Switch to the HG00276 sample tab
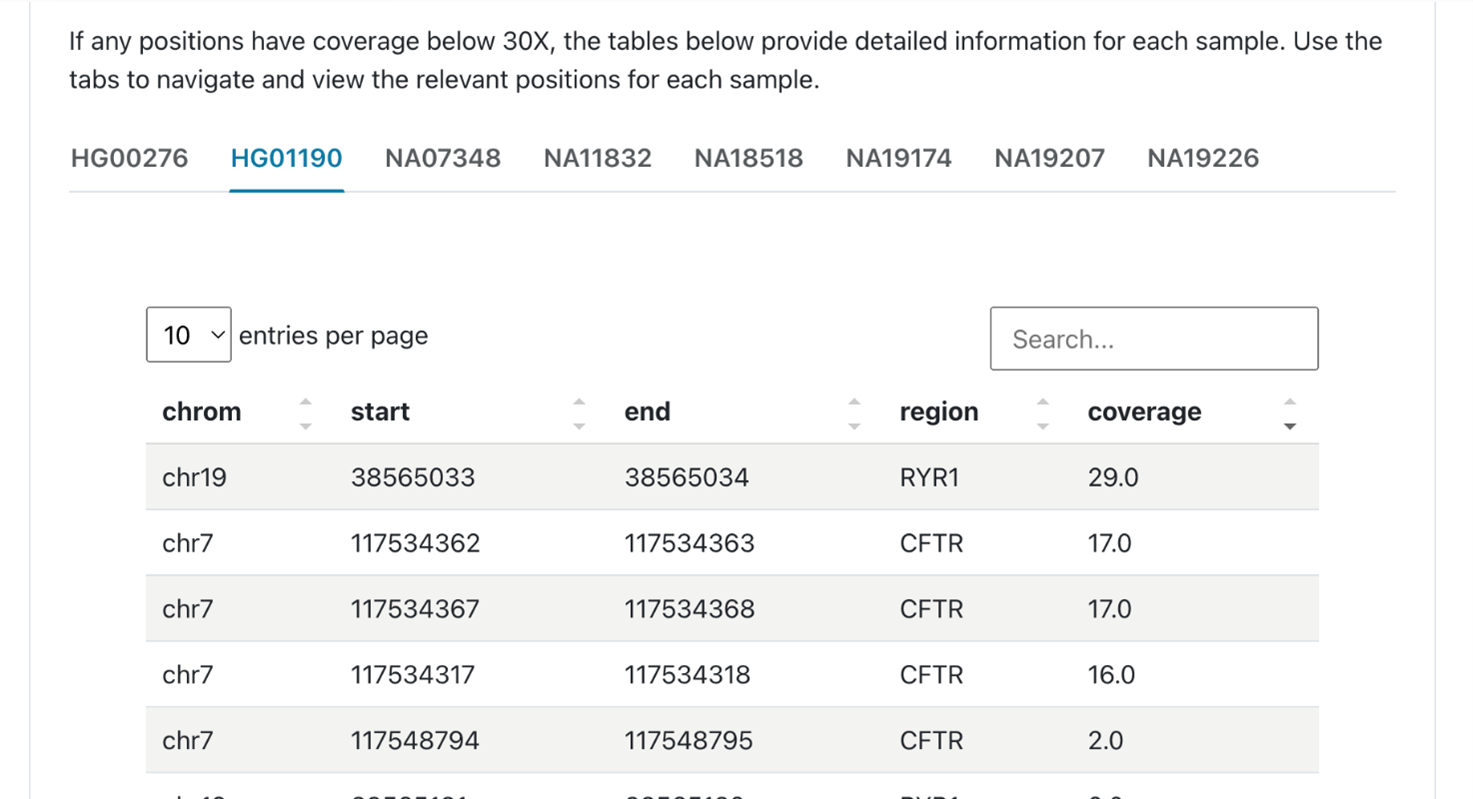 [129, 158]
